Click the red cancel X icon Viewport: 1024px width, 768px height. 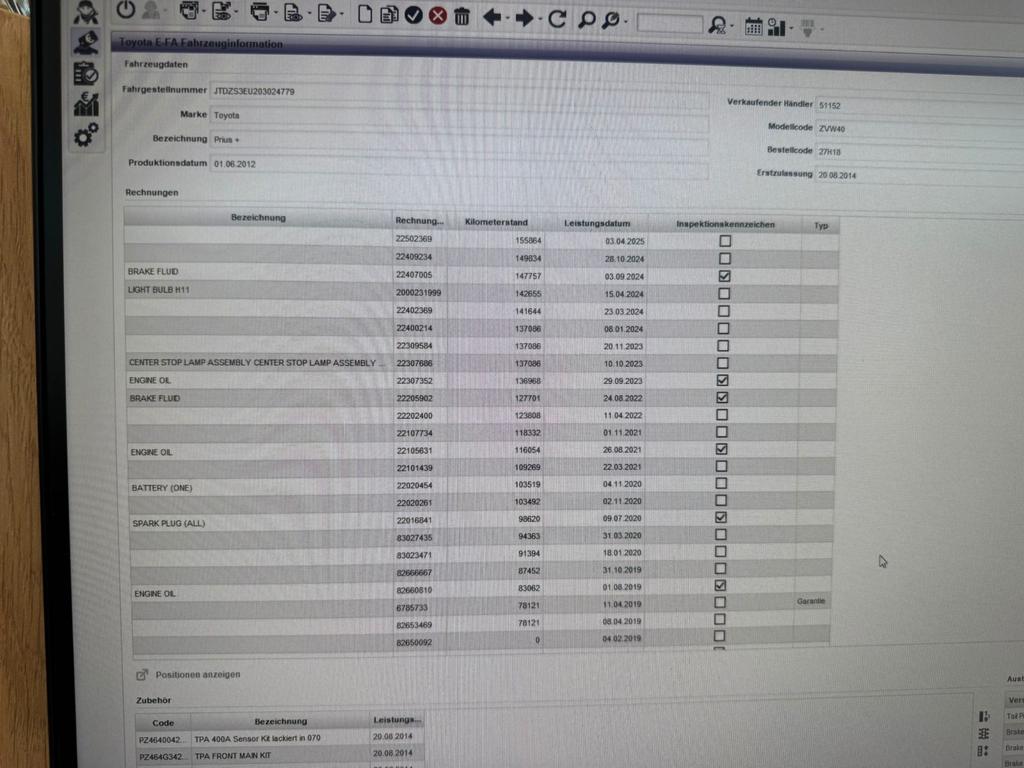pyautogui.click(x=438, y=16)
